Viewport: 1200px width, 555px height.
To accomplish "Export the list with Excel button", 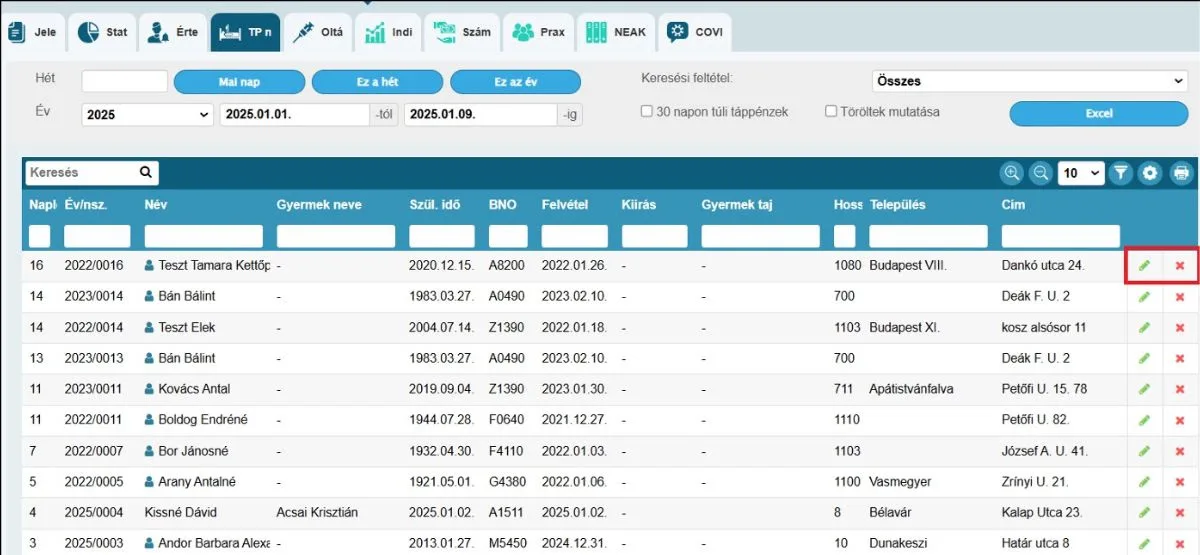I will [x=1098, y=114].
